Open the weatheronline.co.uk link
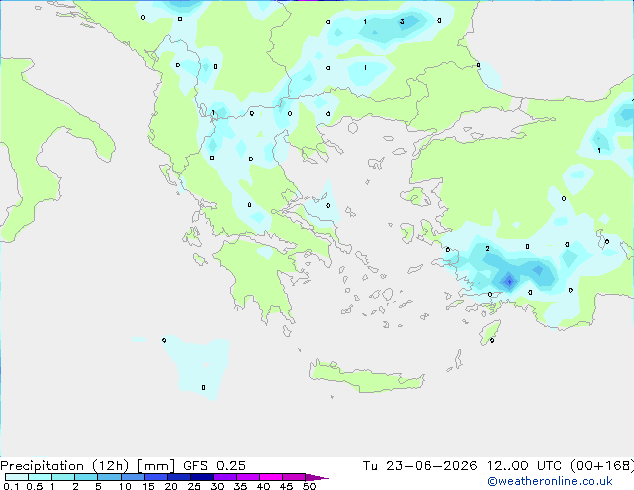 pos(550,481)
